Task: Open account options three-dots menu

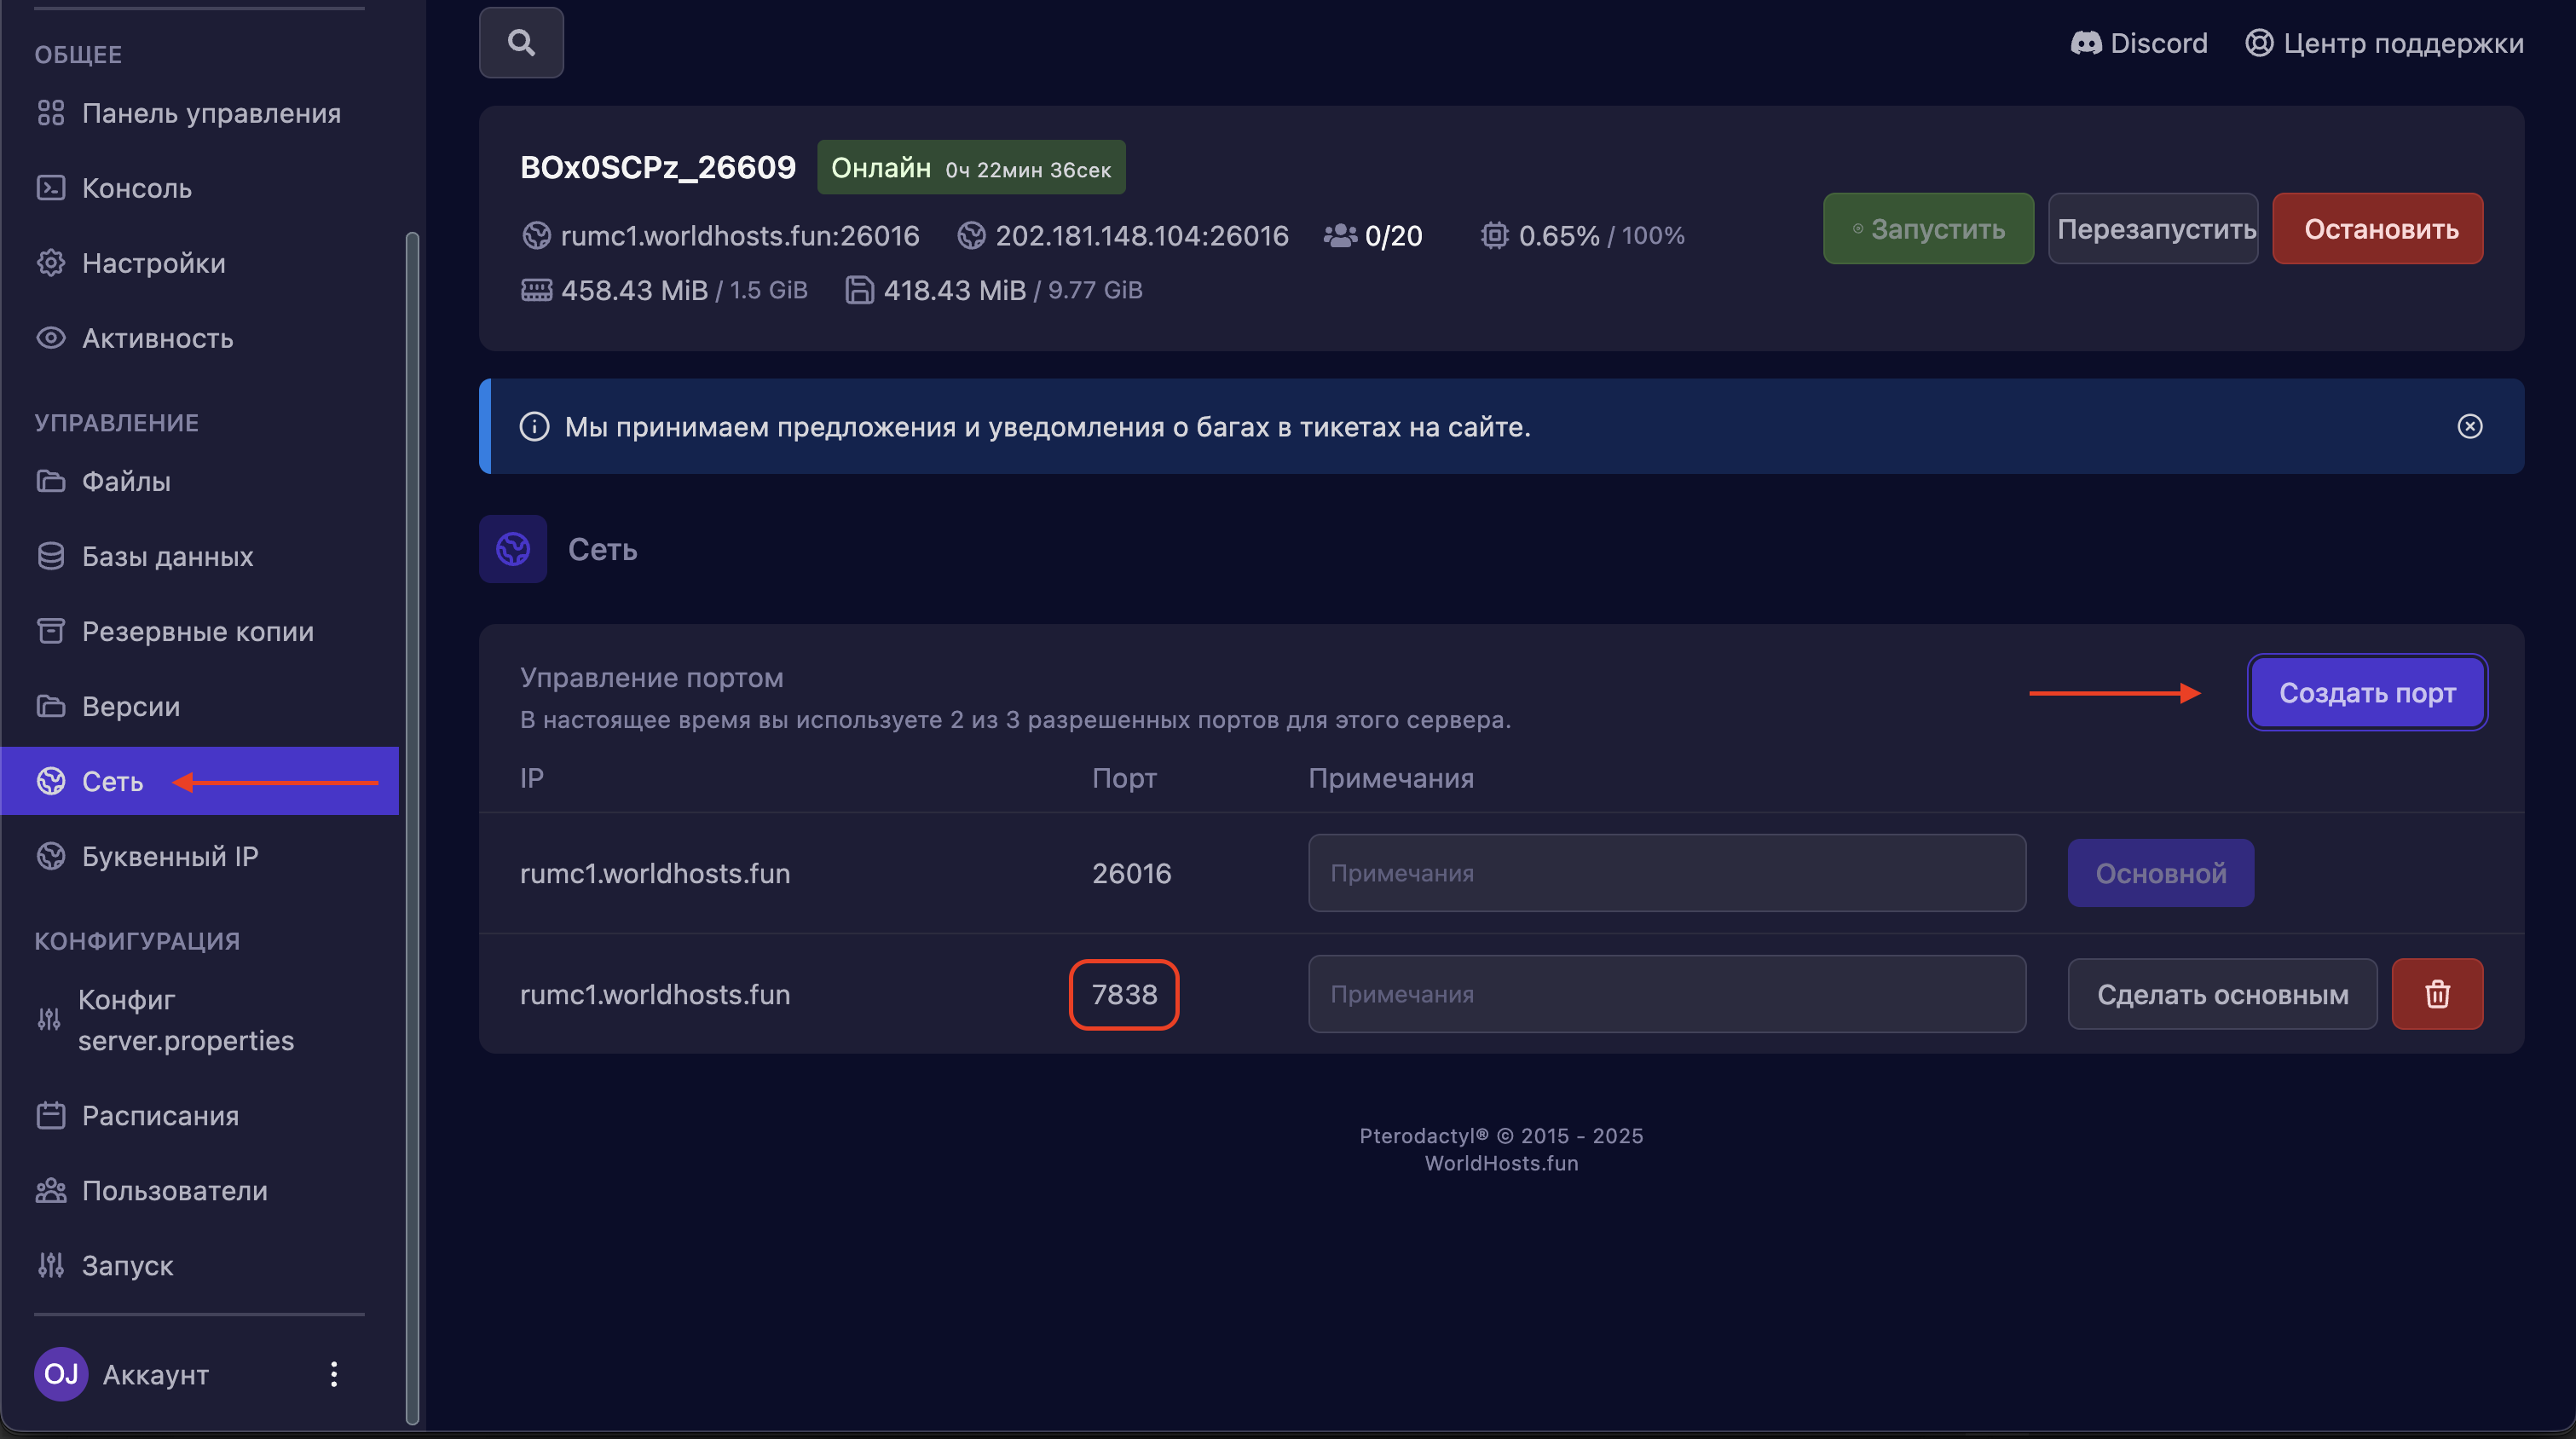Action: pyautogui.click(x=334, y=1374)
